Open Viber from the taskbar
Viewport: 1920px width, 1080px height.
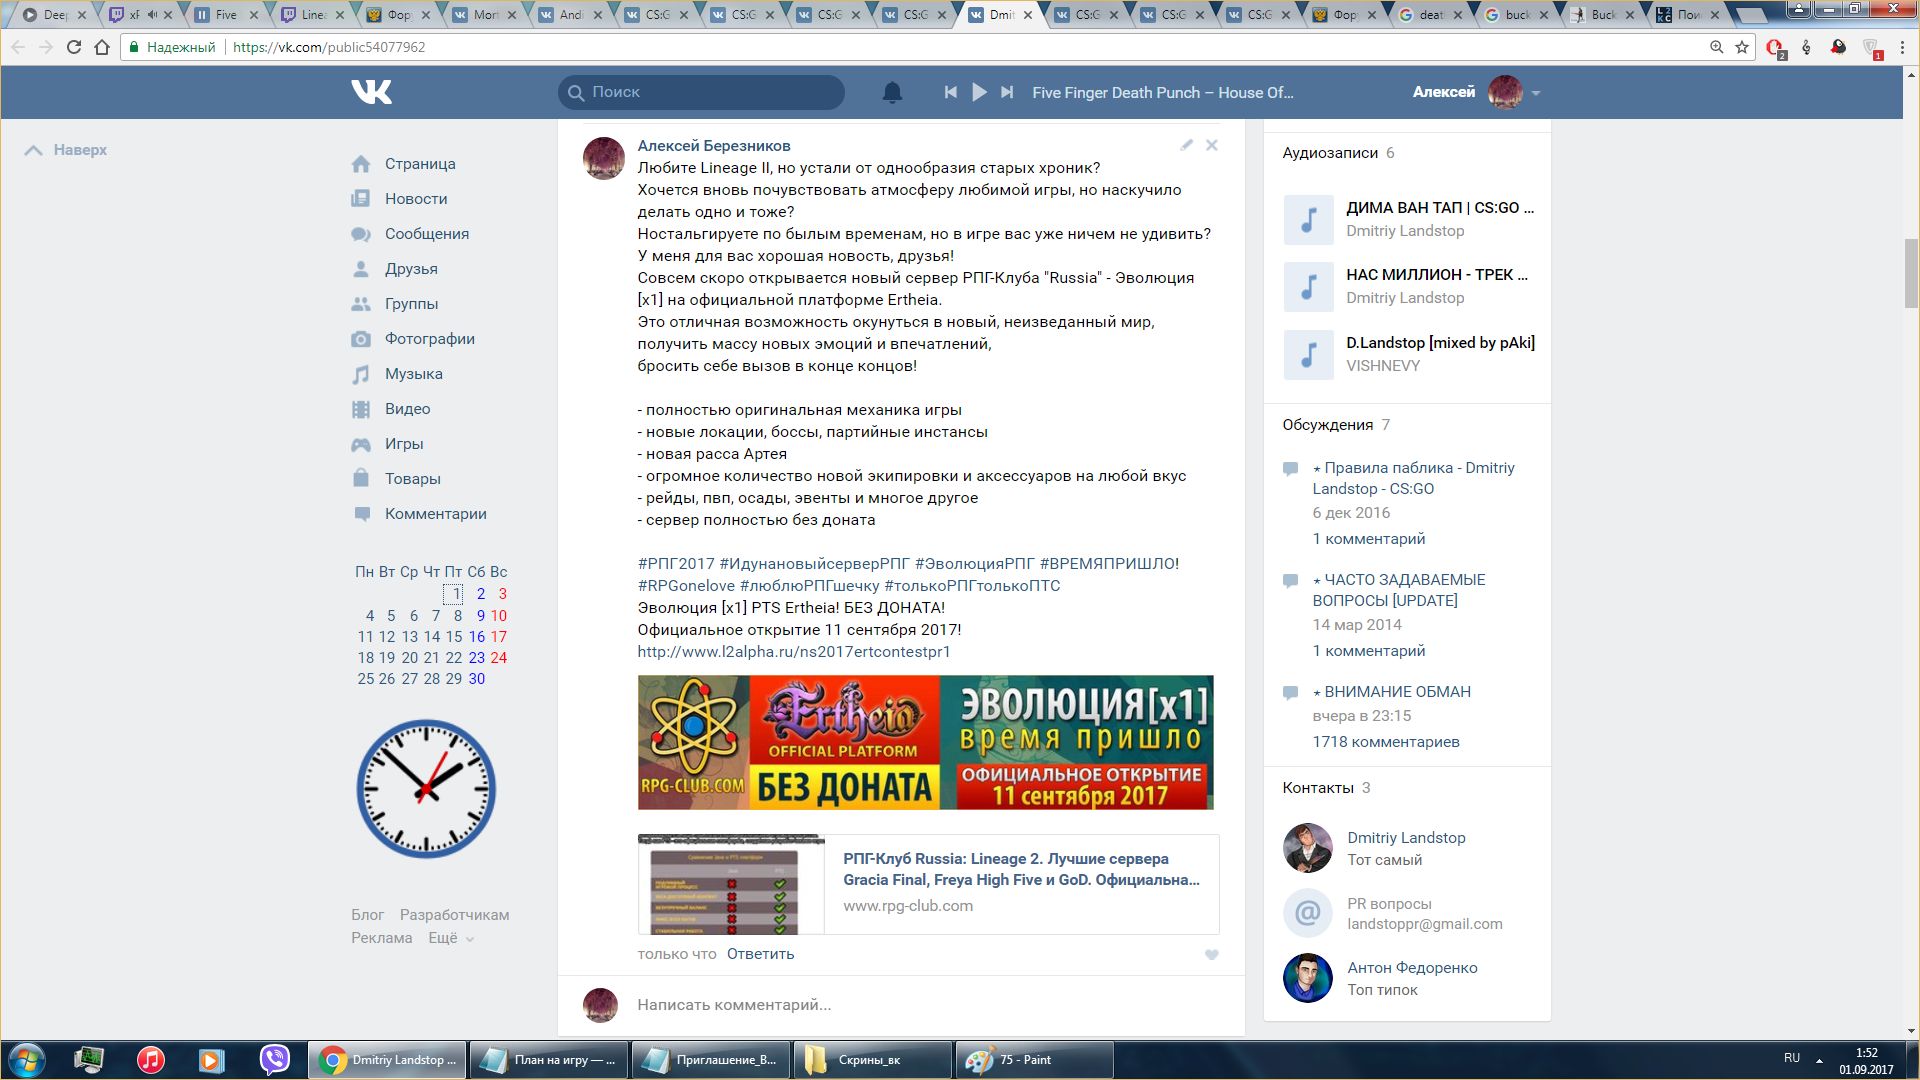click(x=274, y=1060)
